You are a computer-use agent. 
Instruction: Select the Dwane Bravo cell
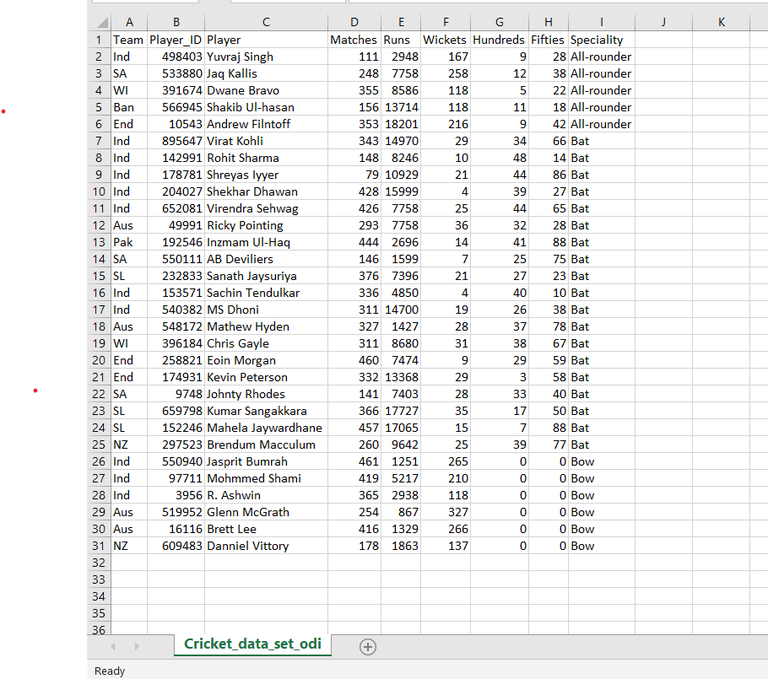(266, 91)
